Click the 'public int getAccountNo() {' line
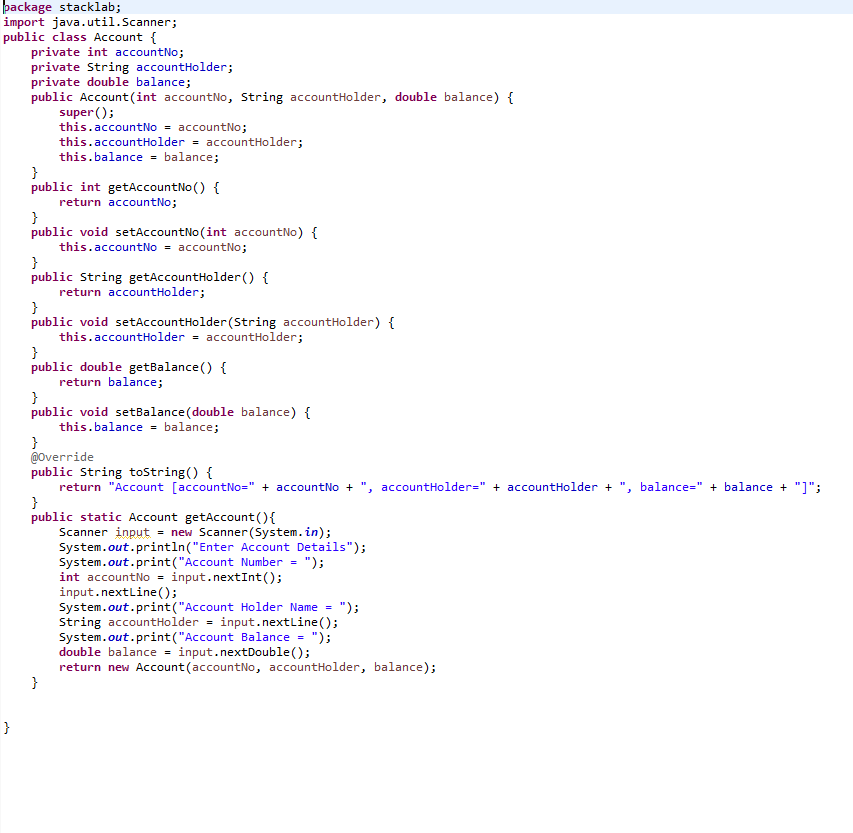The image size is (853, 833). [x=125, y=188]
